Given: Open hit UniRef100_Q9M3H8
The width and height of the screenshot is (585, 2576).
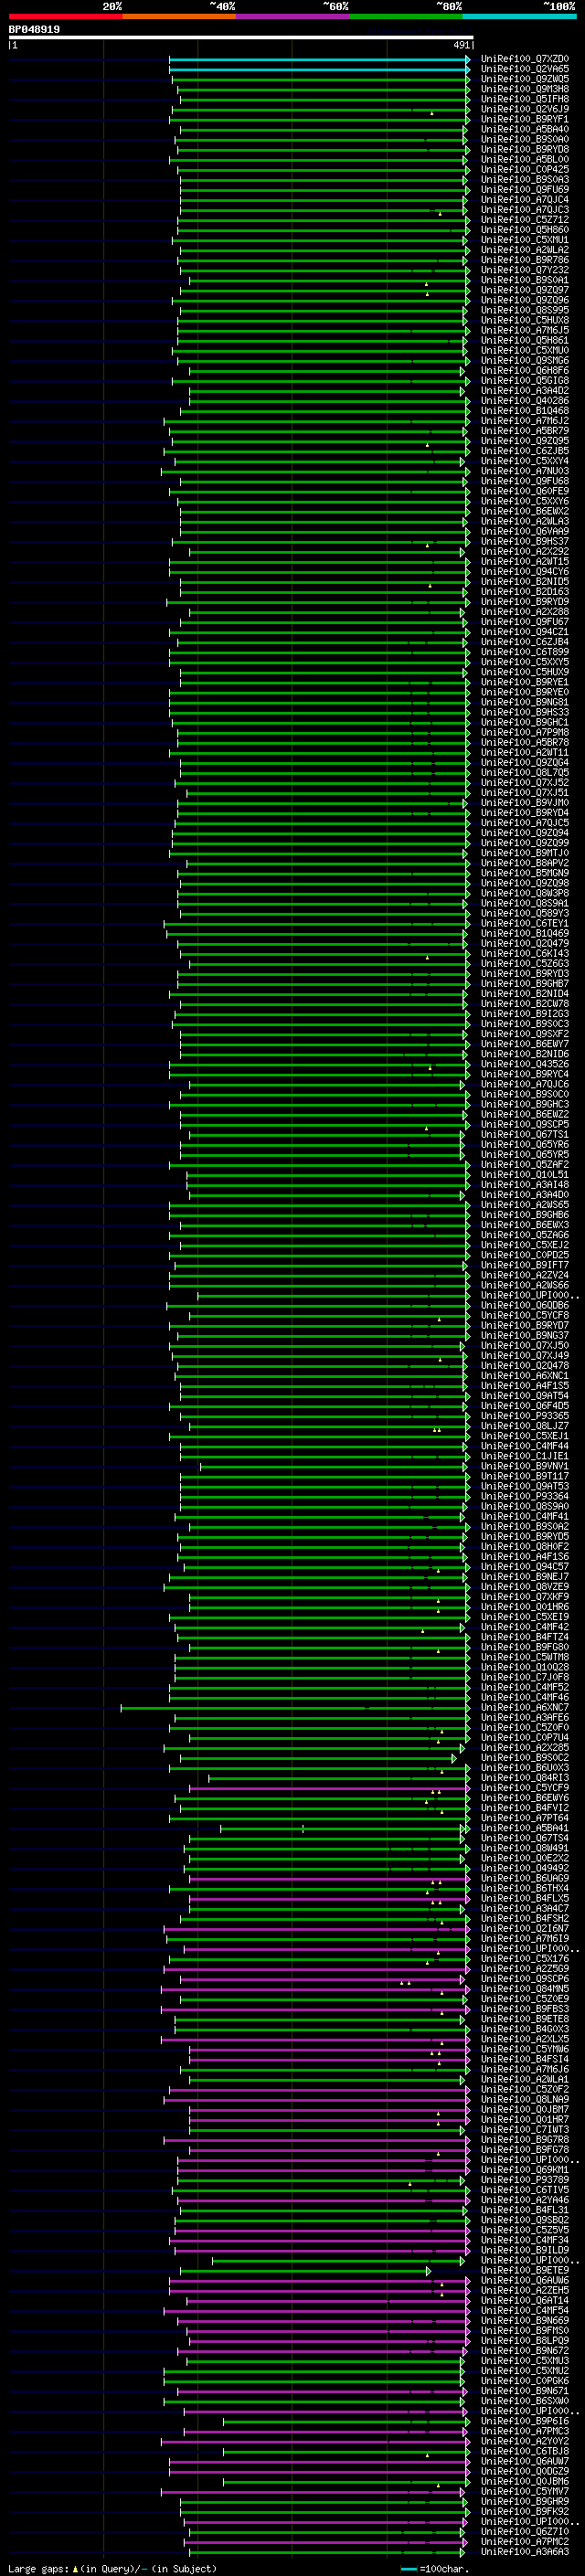Looking at the screenshot, I should (525, 89).
